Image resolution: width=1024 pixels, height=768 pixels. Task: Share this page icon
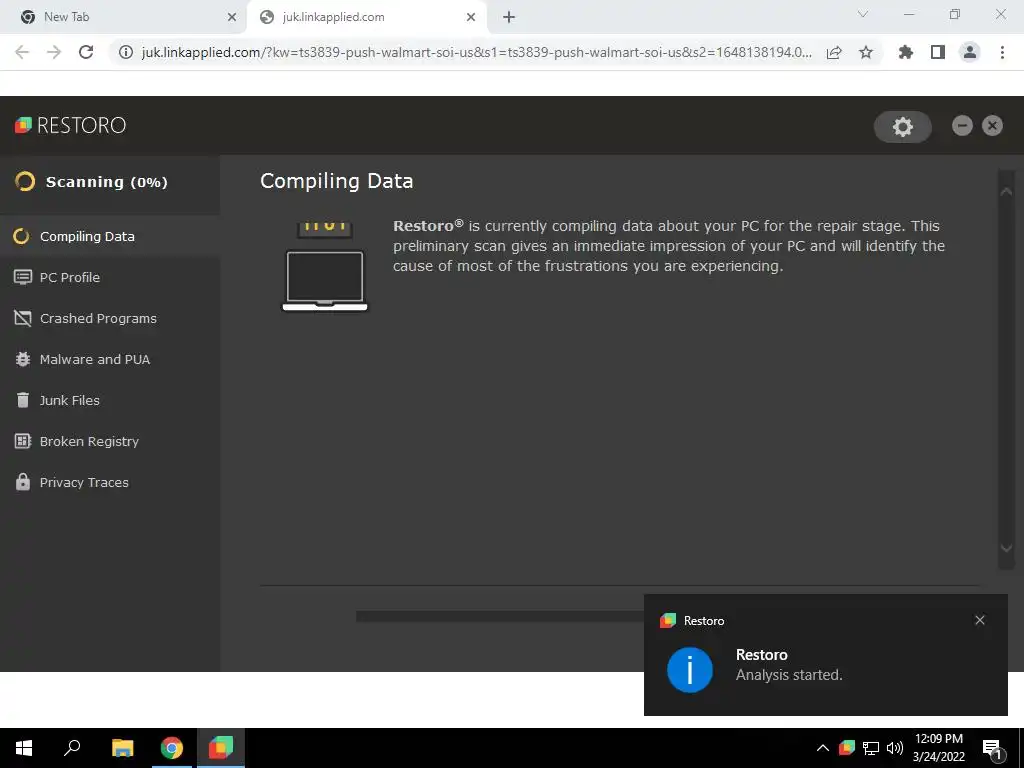point(834,52)
